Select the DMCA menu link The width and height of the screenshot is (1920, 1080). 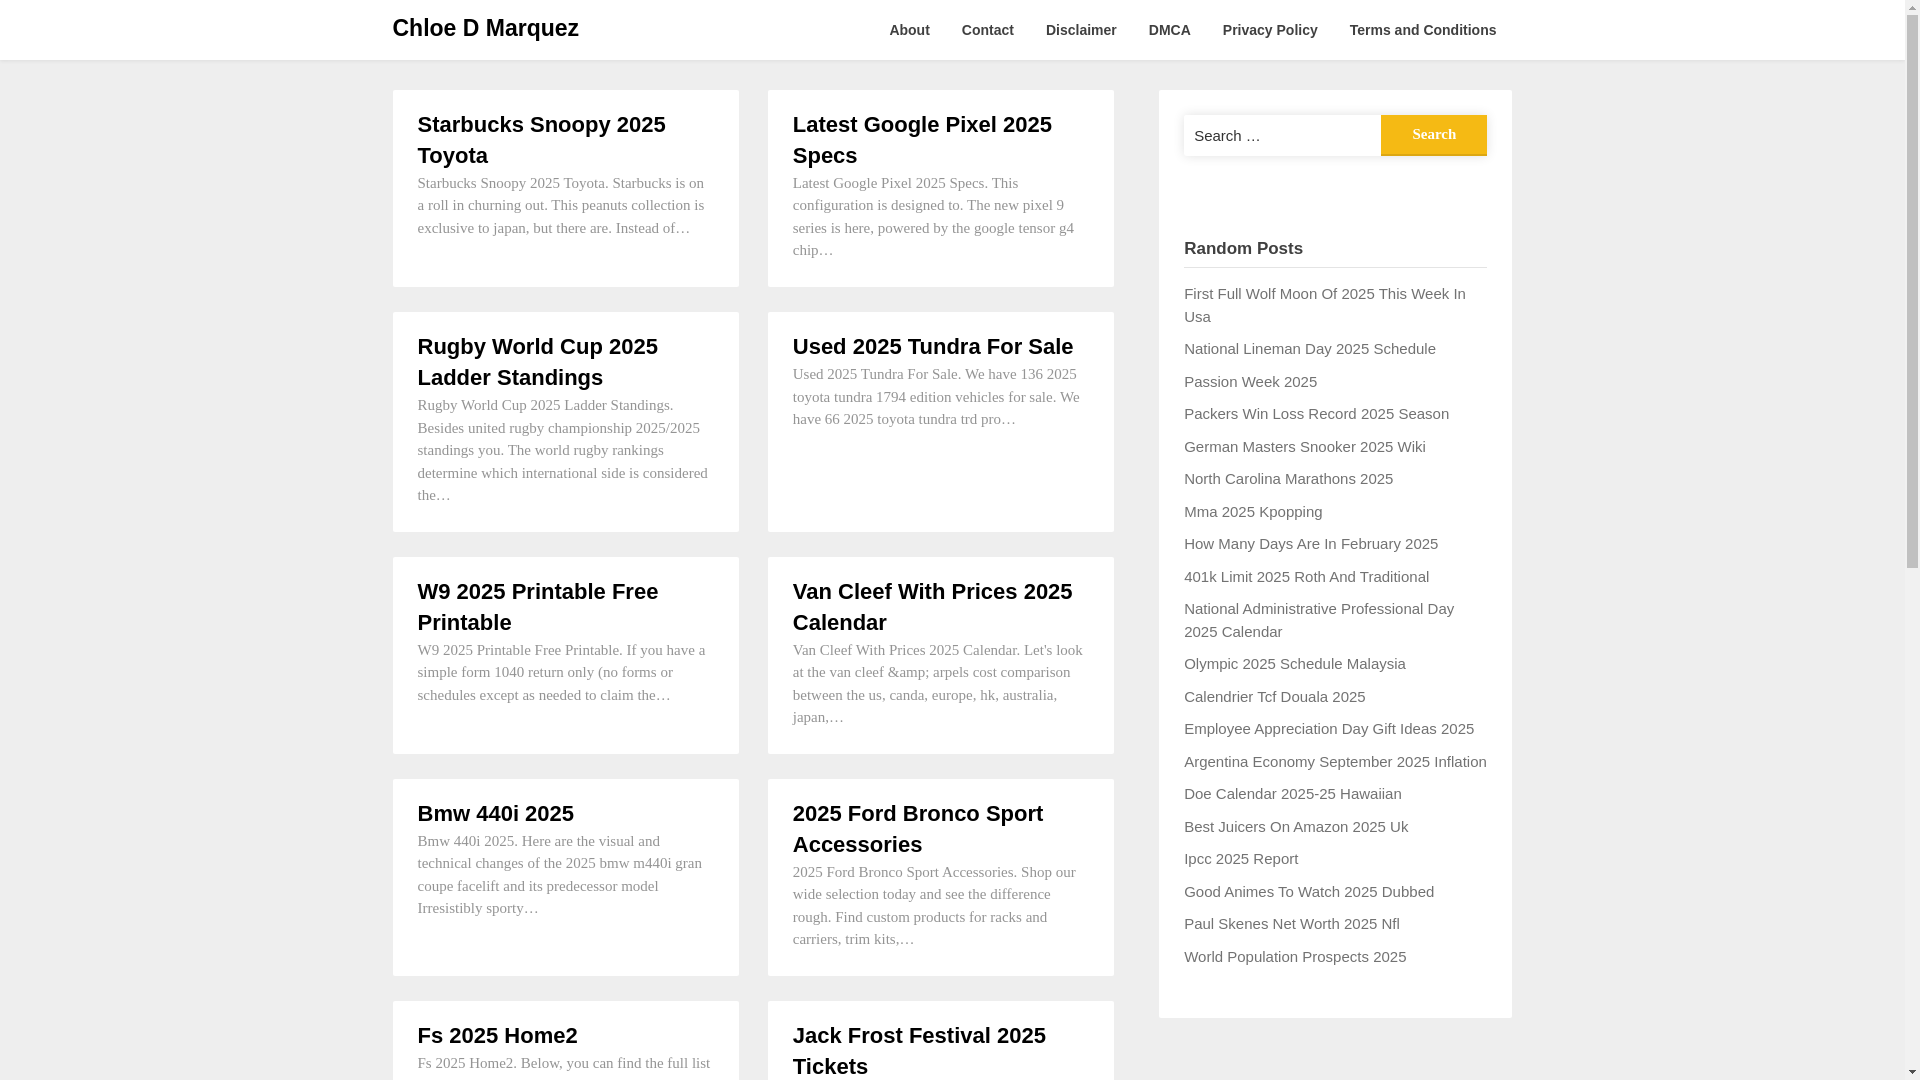[1170, 30]
